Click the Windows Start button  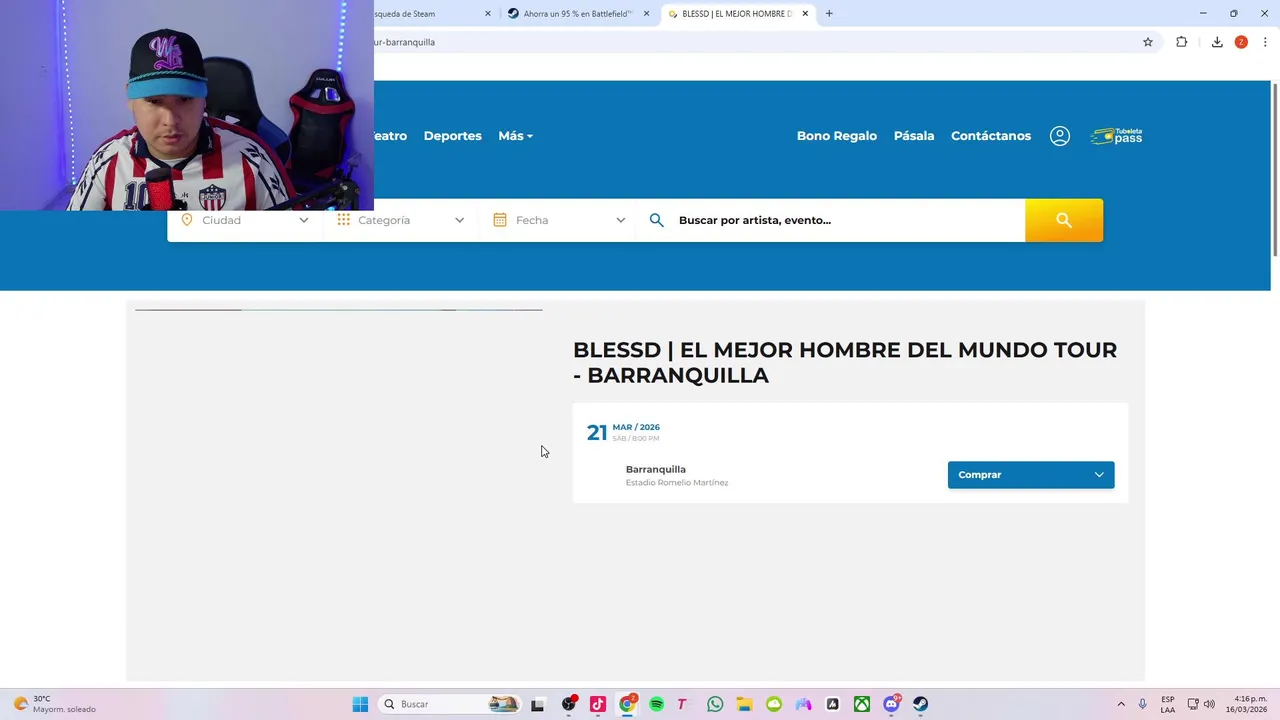click(360, 704)
